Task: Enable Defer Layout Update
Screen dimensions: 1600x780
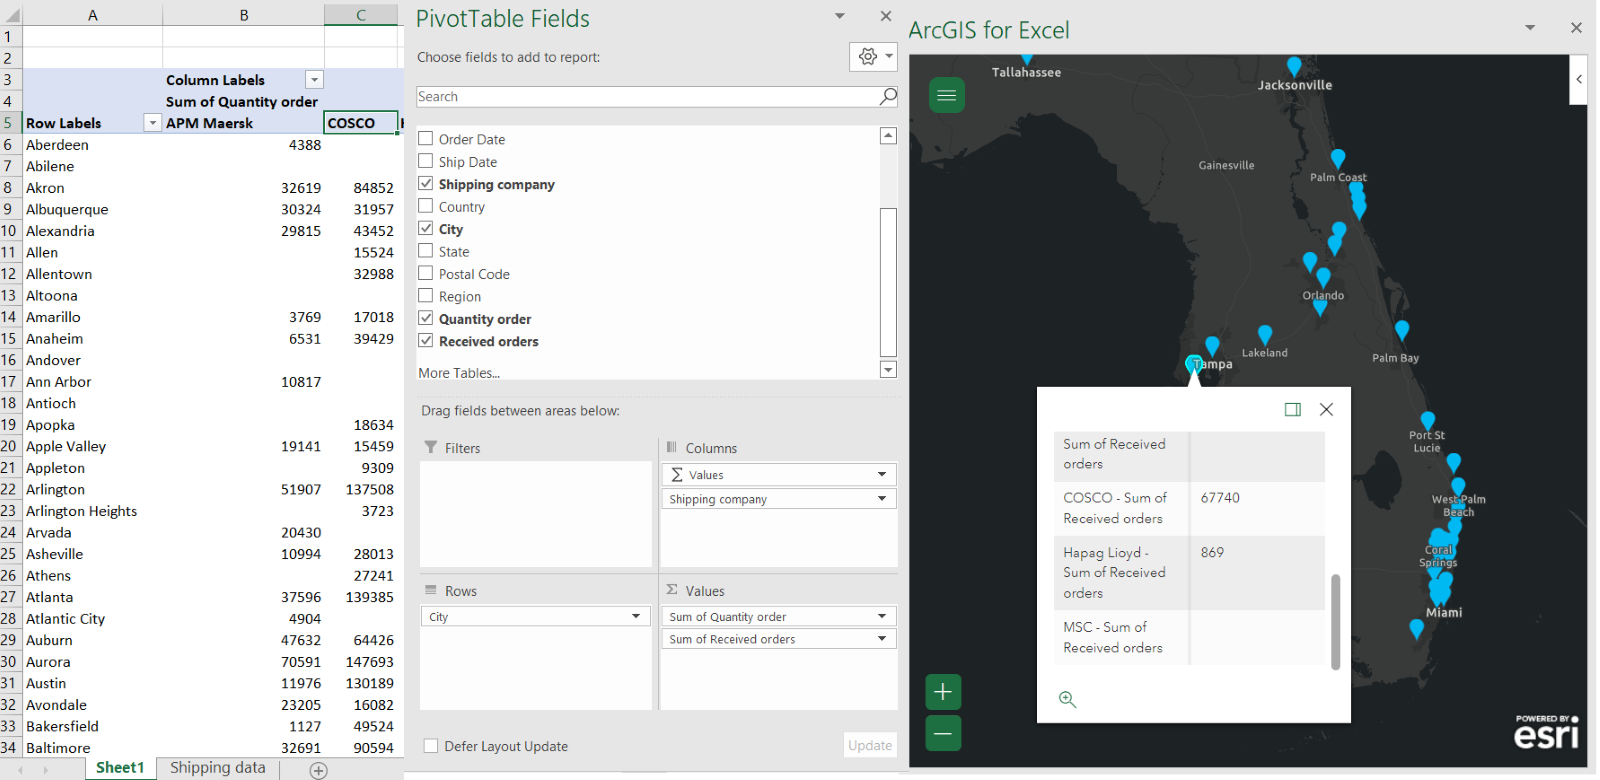Action: 431,746
